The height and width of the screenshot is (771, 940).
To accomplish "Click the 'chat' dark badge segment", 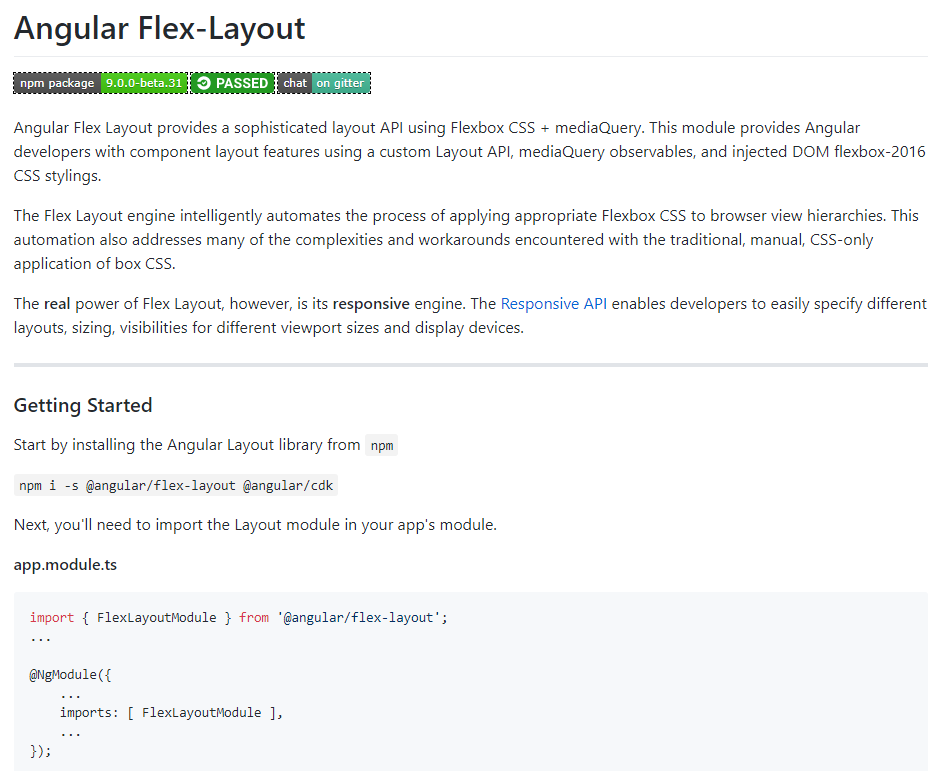I will (294, 83).
